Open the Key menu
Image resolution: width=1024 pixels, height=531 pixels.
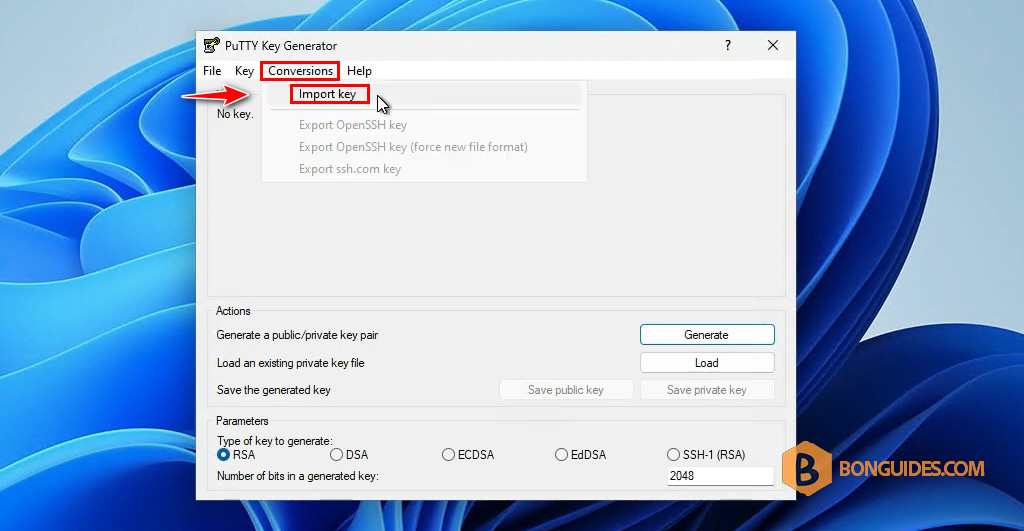pyautogui.click(x=244, y=71)
